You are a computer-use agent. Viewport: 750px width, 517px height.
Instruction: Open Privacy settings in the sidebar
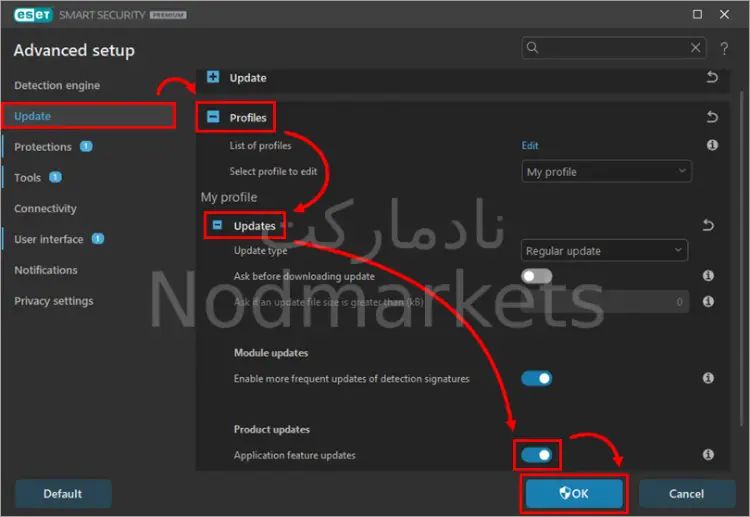[54, 301]
